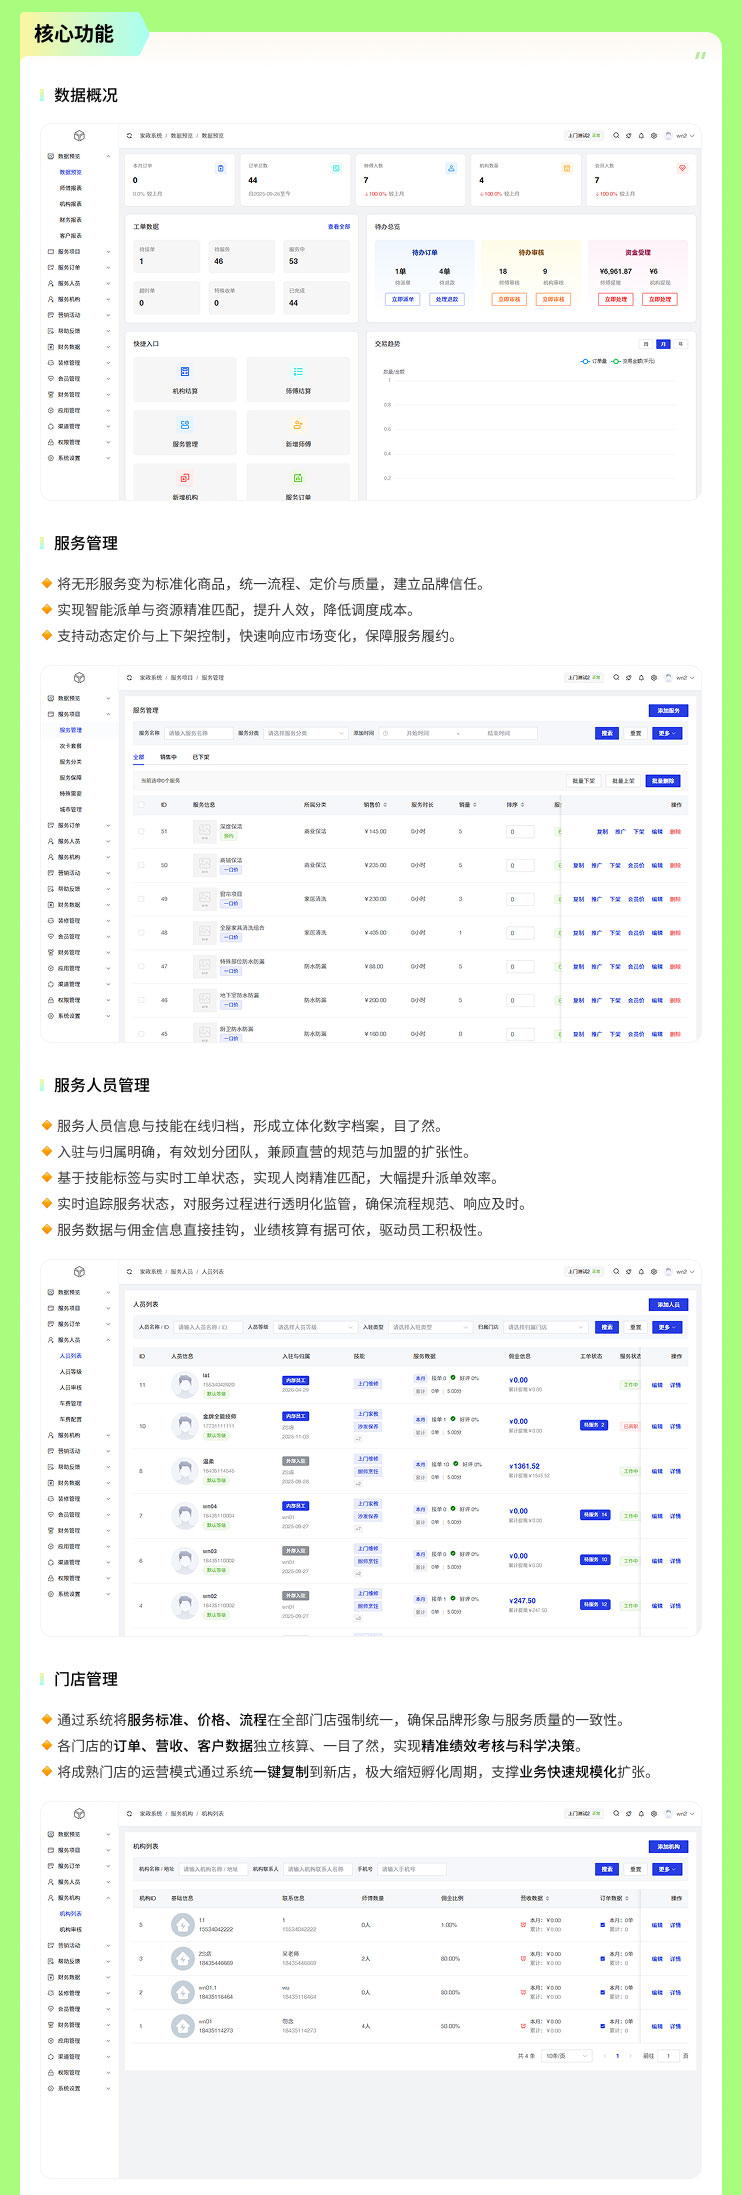The image size is (742, 2195).
Task: Click the blue 添加服务 button
Action: (668, 711)
